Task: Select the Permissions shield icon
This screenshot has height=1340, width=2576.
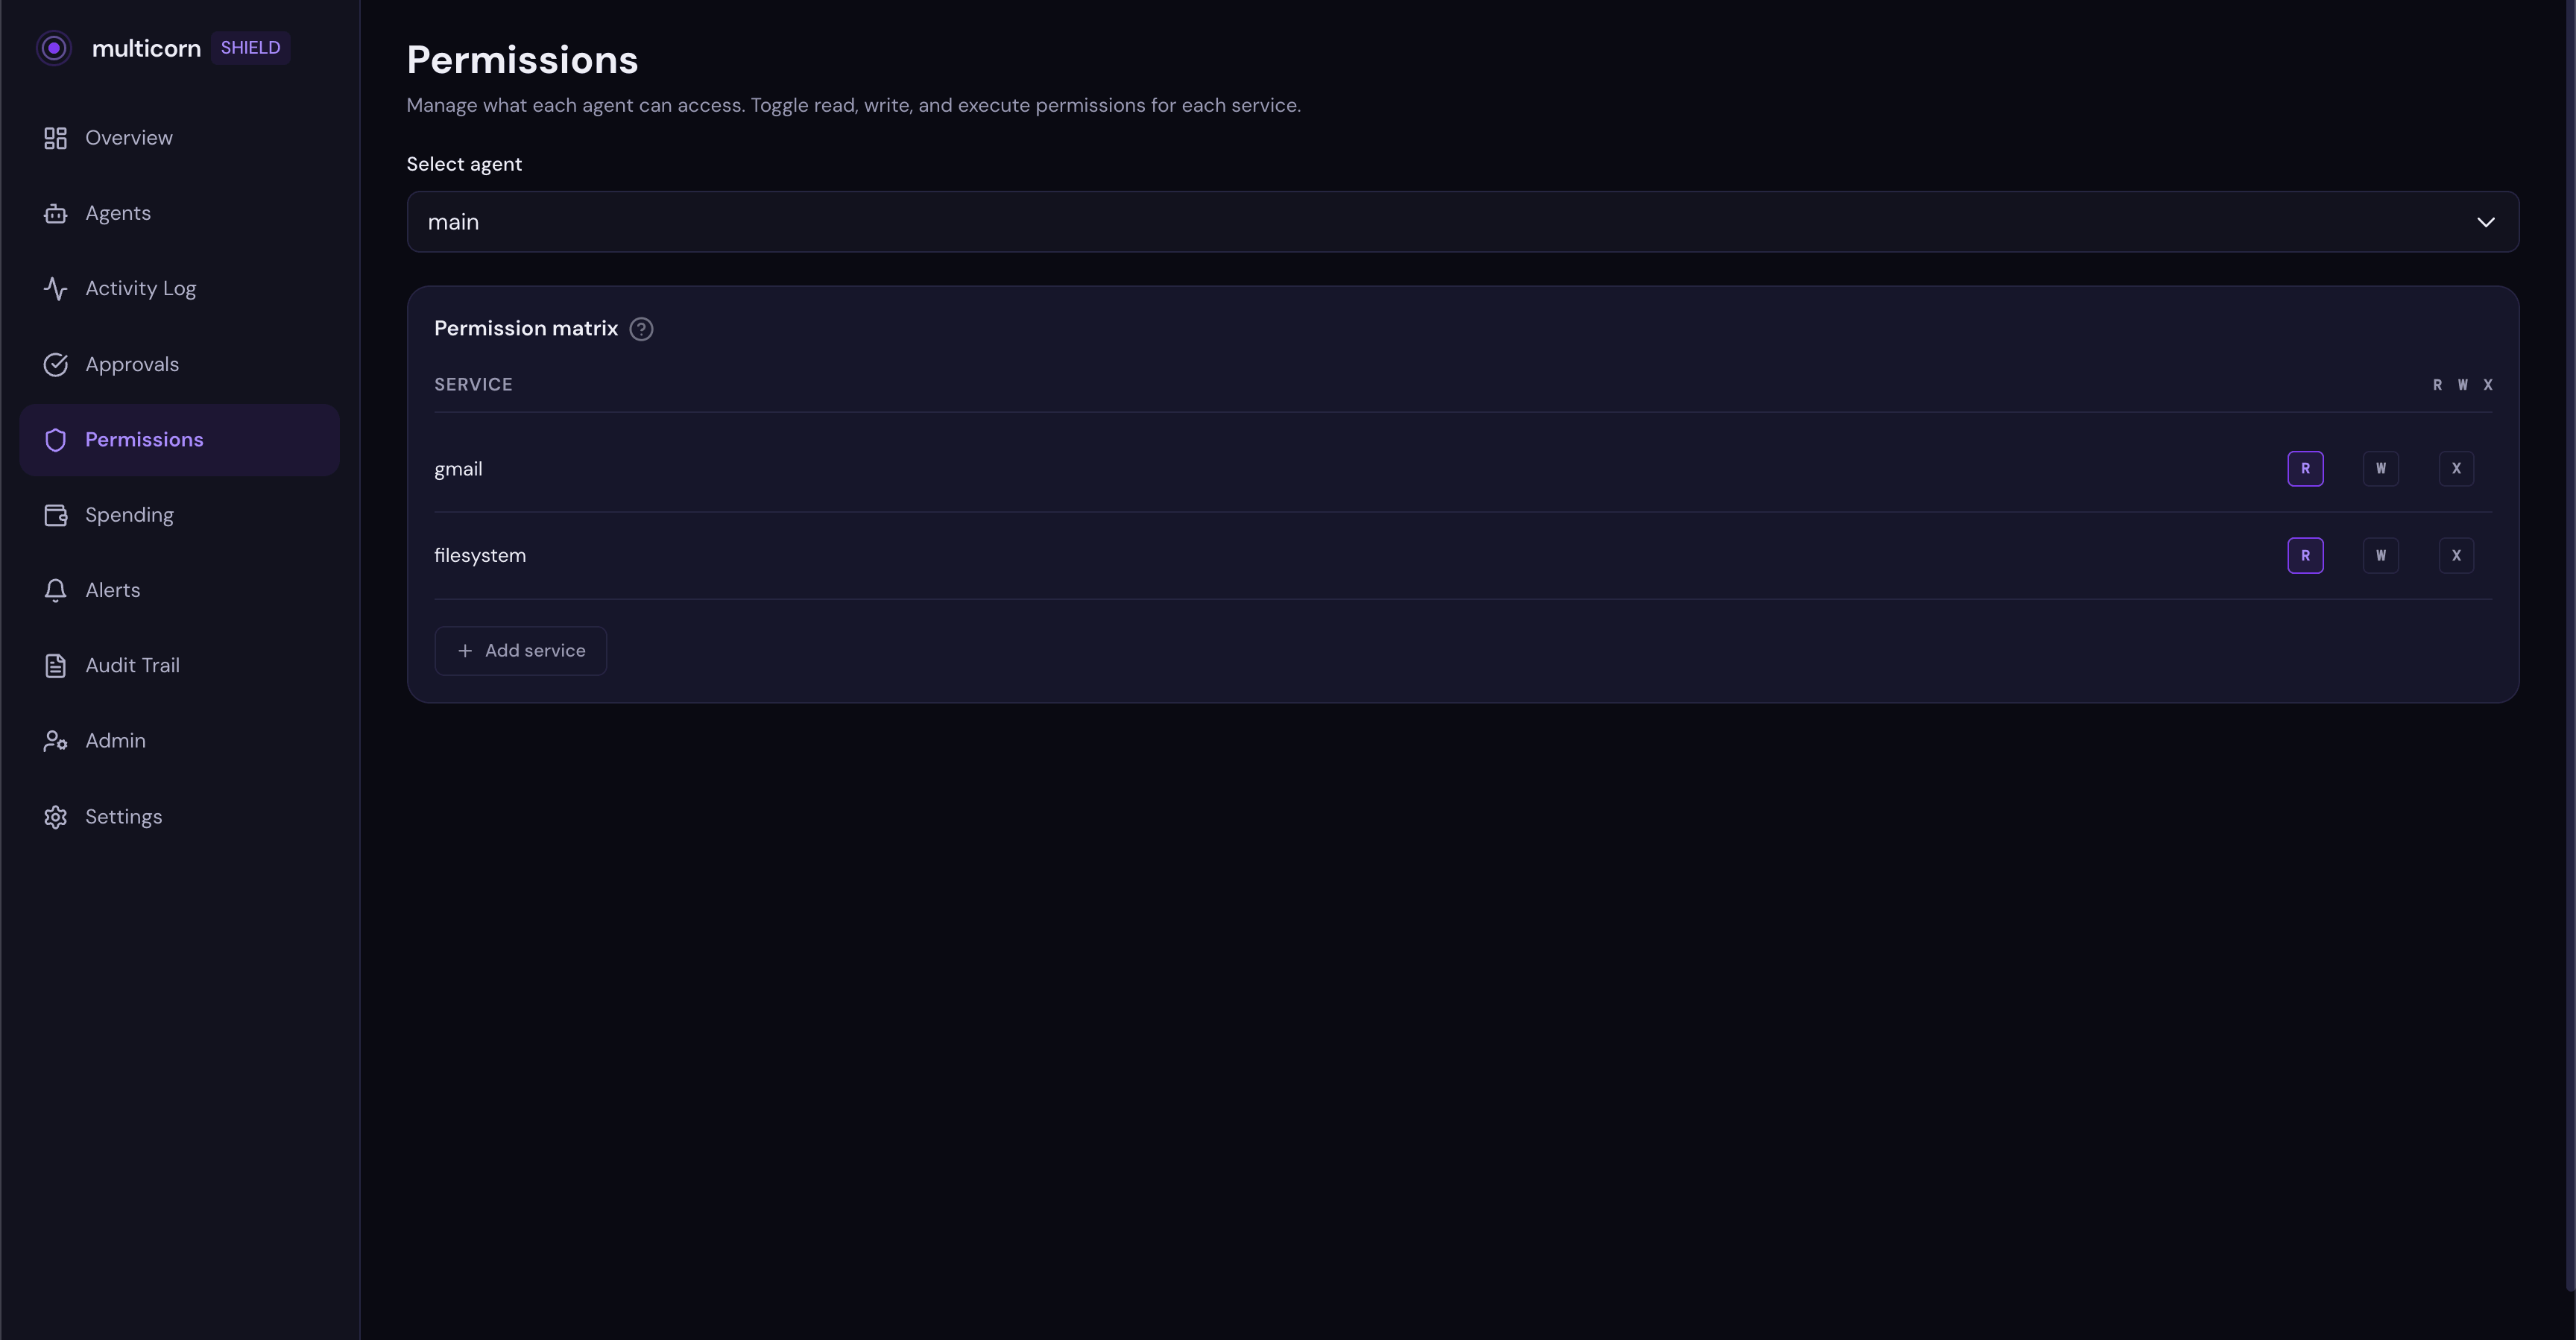Action: 55,439
